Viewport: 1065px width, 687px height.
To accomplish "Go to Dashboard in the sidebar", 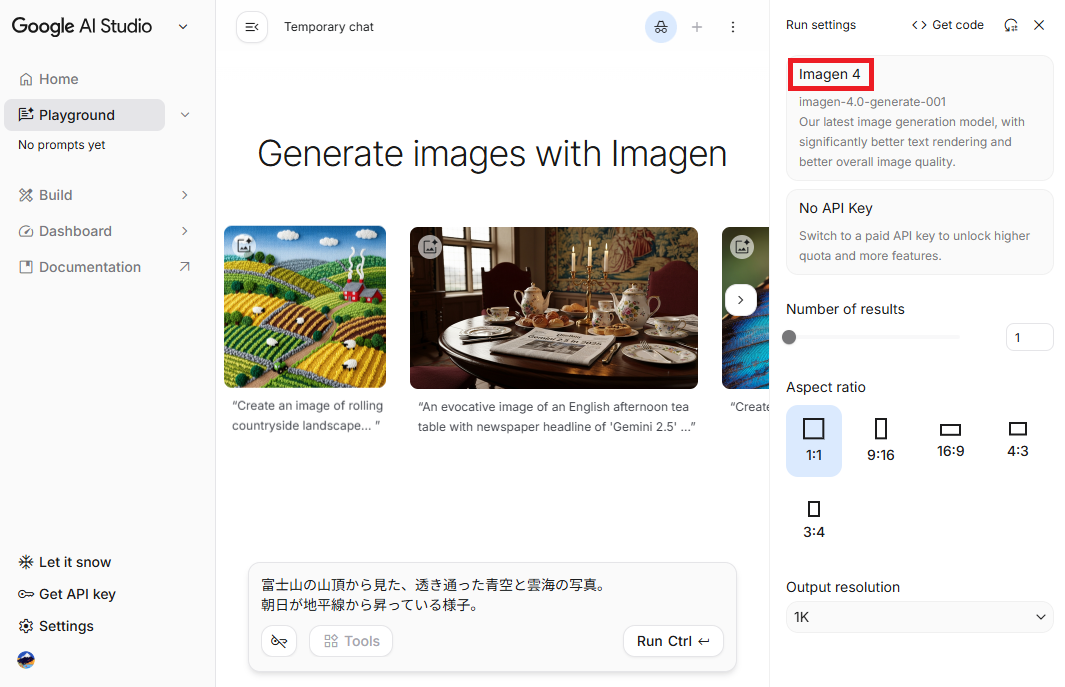I will 75,231.
